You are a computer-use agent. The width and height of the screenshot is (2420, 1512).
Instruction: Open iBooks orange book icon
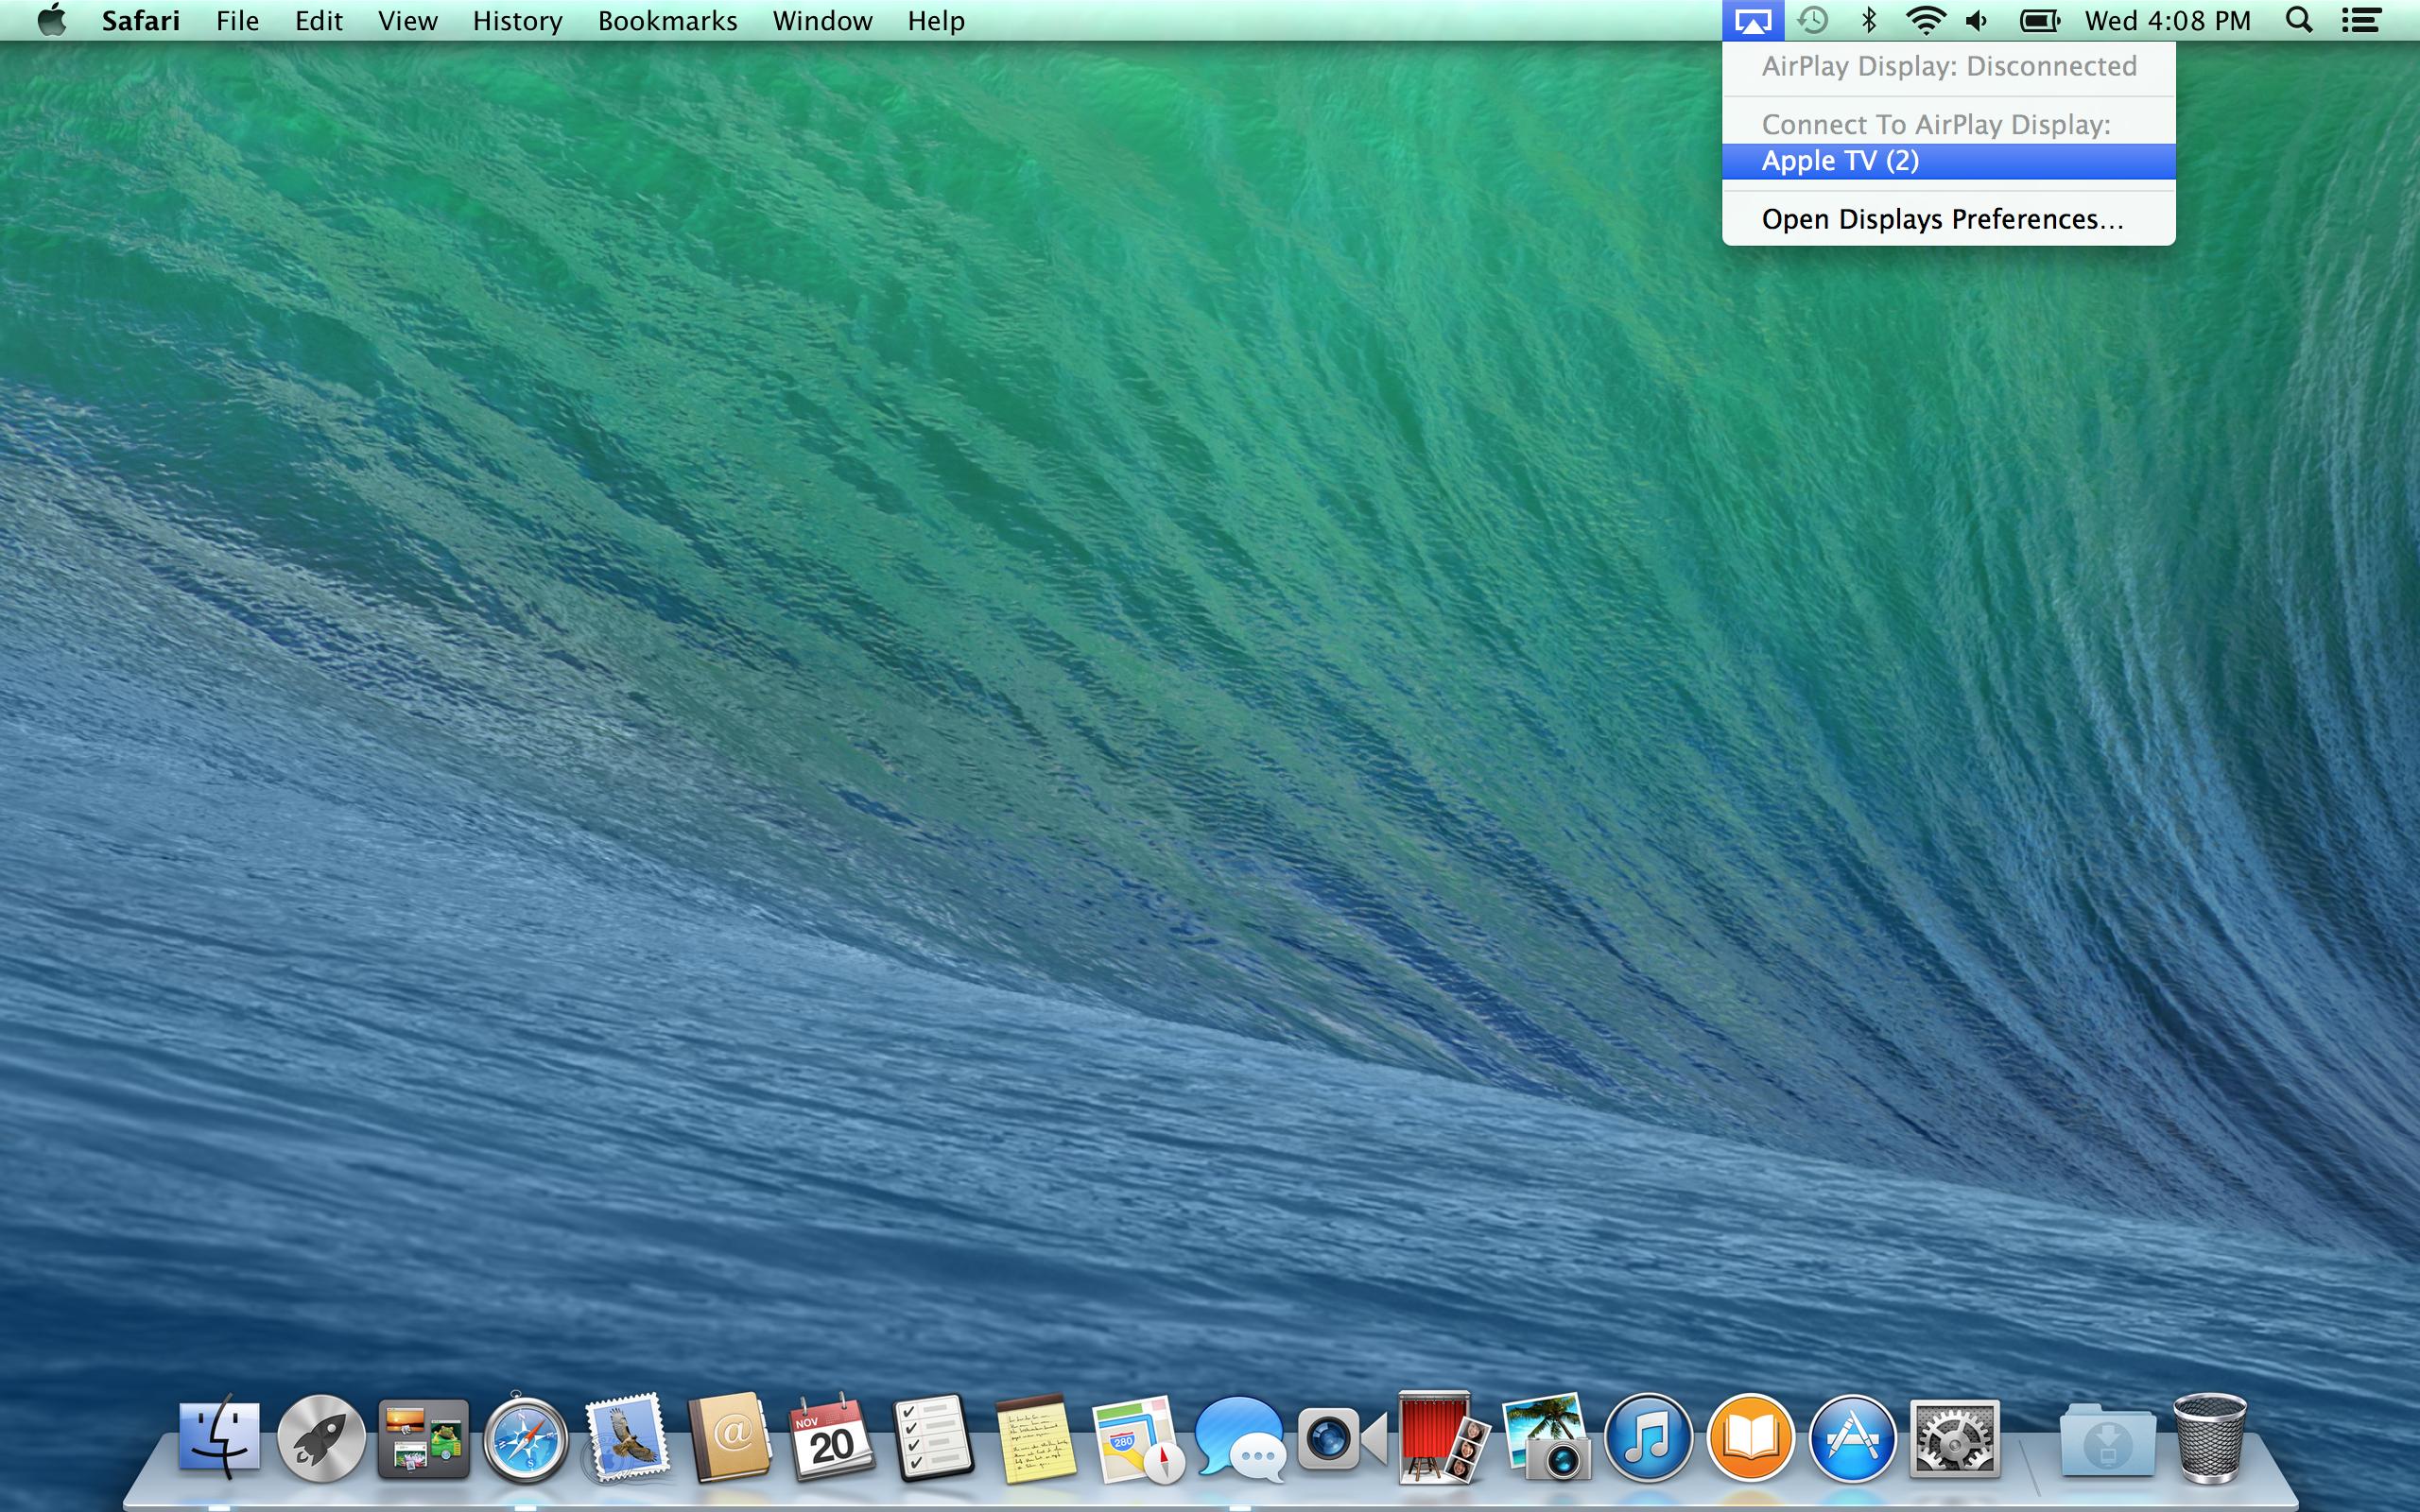click(x=1750, y=1440)
